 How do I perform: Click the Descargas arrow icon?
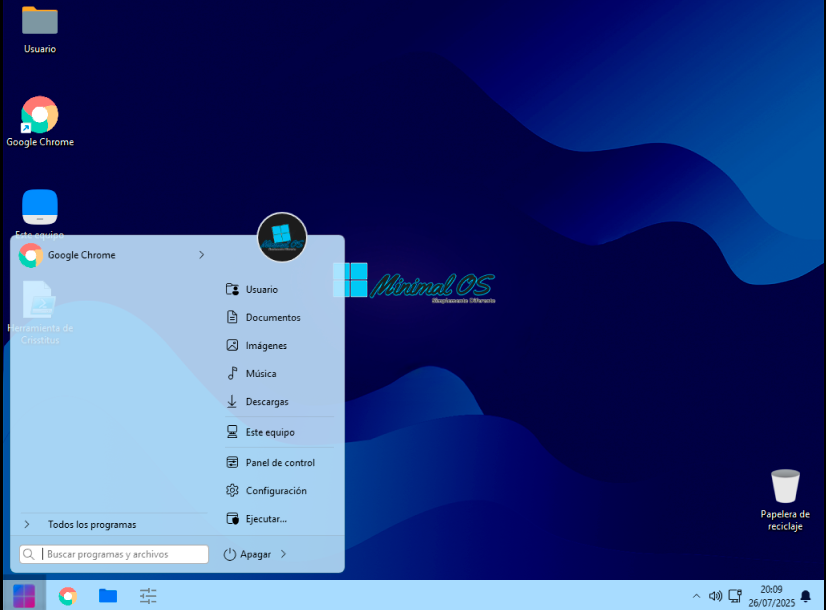232,401
